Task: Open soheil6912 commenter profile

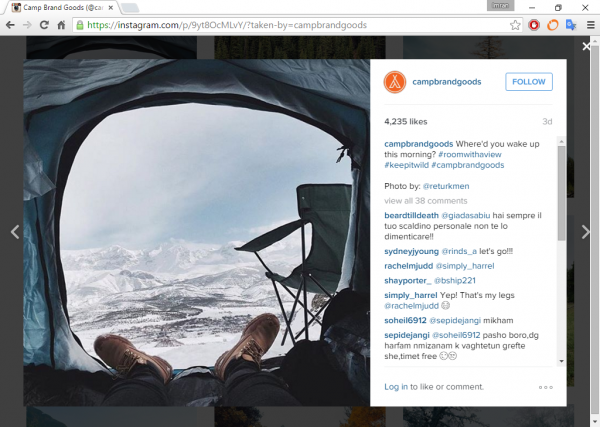Action: pos(405,321)
